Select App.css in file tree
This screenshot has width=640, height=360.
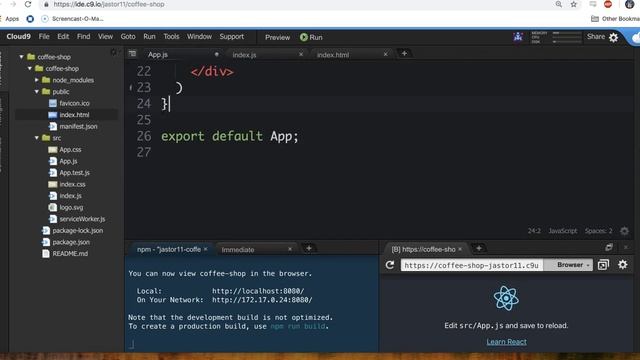tap(70, 150)
